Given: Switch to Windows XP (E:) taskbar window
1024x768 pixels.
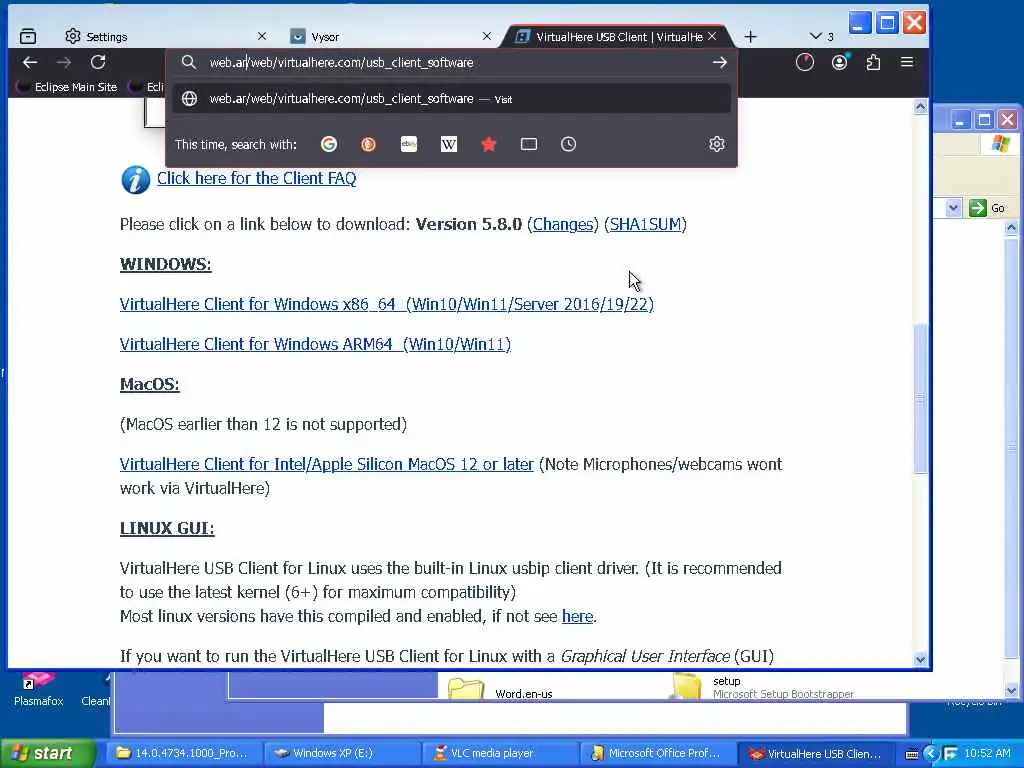Looking at the screenshot, I should tap(342, 754).
